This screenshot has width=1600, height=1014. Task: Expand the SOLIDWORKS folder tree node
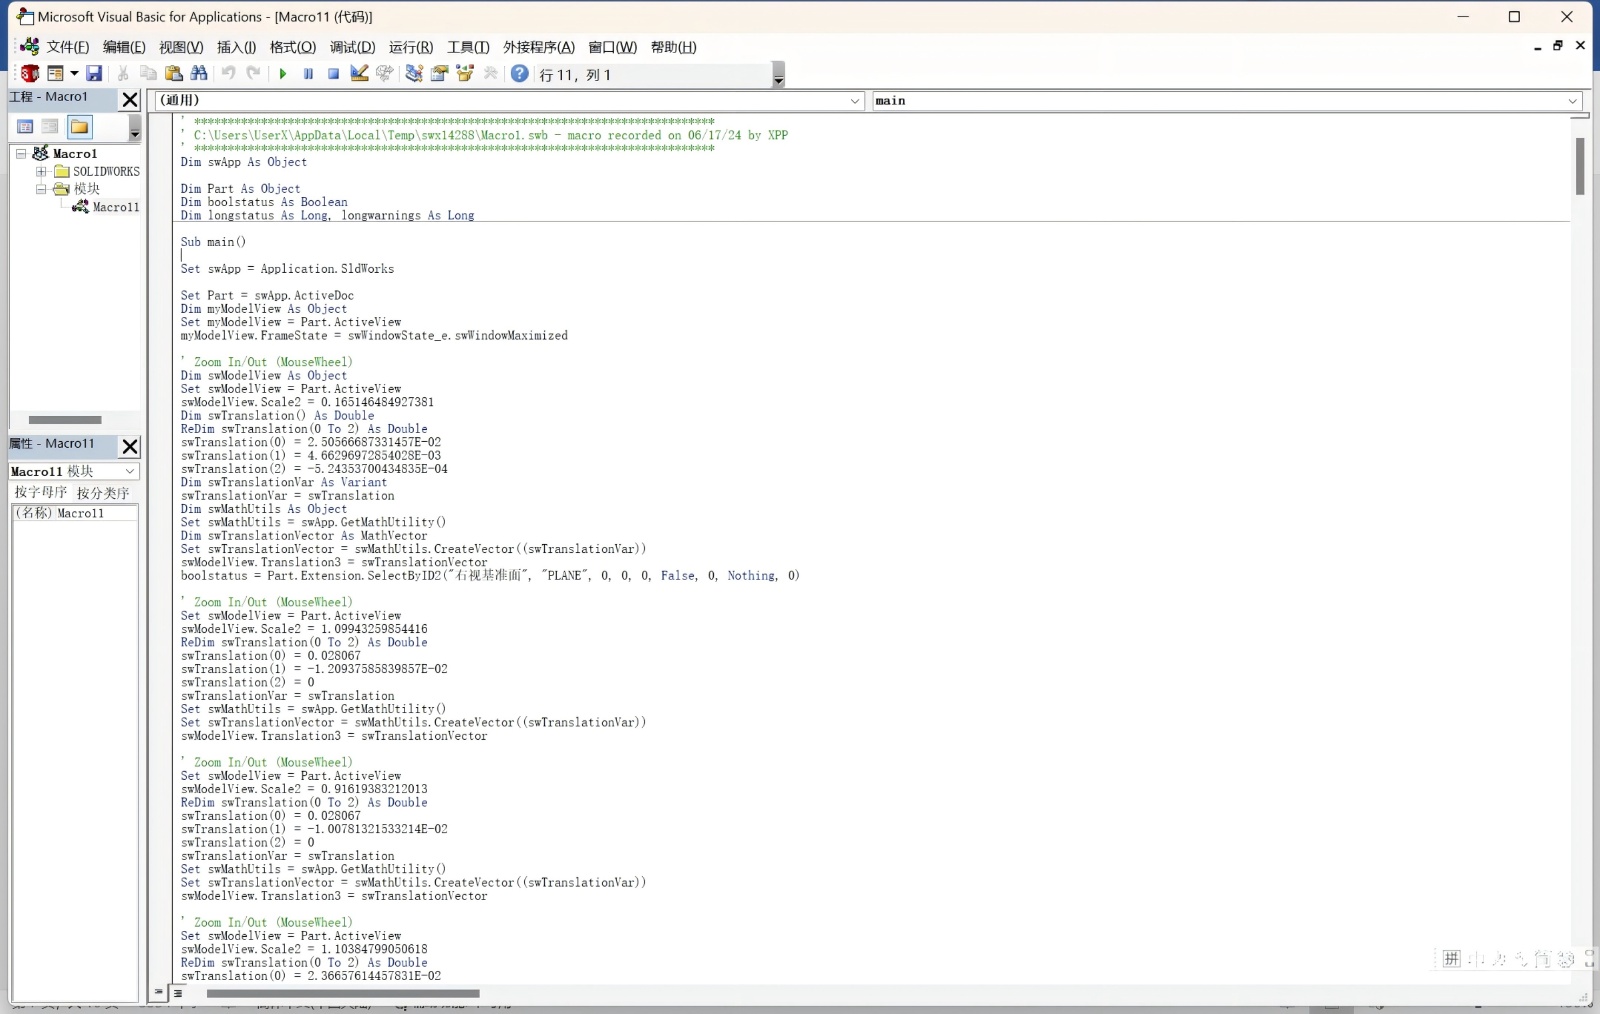41,172
